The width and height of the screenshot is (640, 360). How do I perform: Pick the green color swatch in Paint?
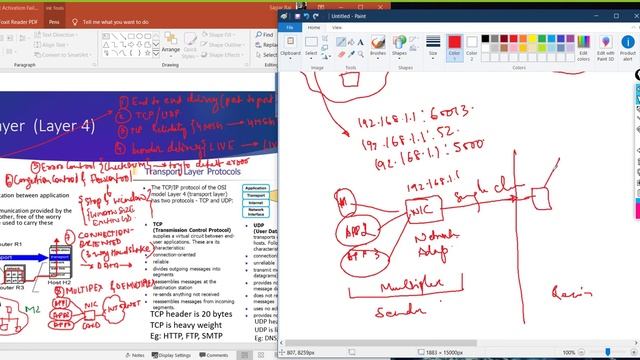tap(542, 39)
